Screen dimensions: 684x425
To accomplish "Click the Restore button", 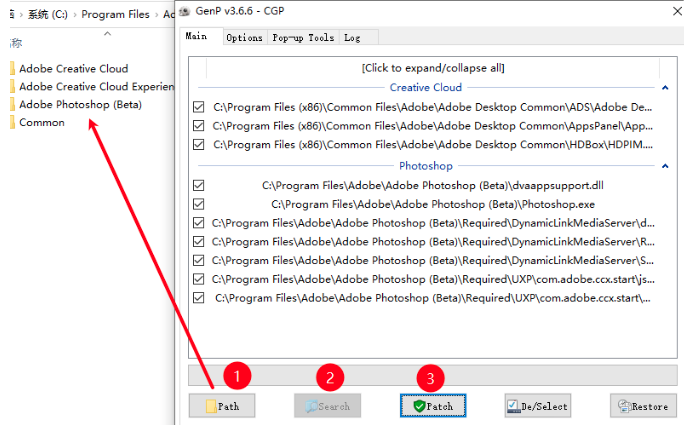I will pos(643,406).
